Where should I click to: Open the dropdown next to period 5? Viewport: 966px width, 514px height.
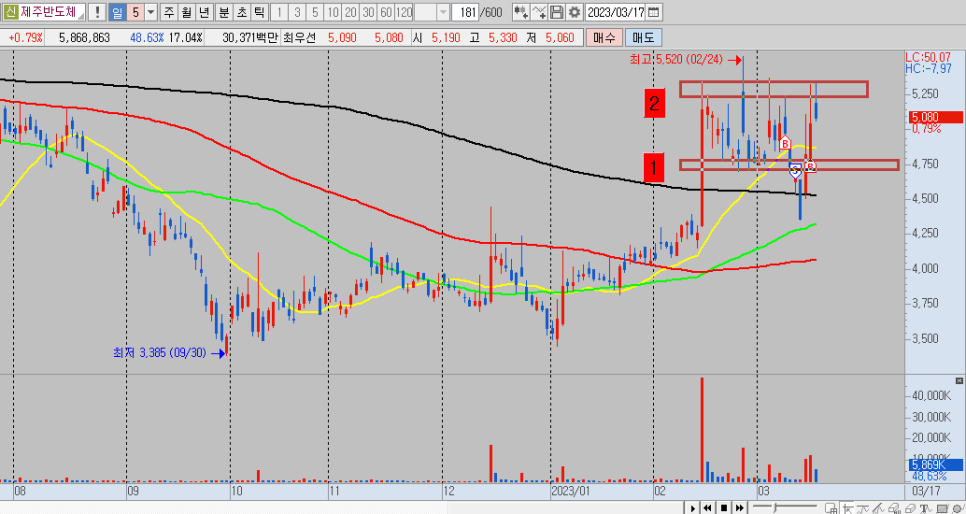[151, 12]
